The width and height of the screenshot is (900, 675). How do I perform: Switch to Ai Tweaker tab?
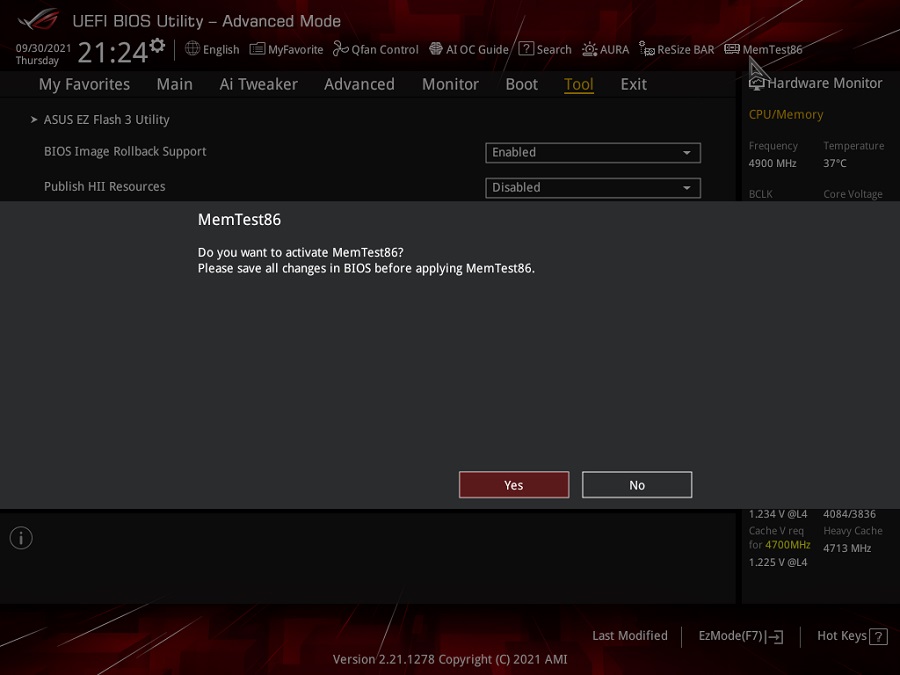[258, 84]
